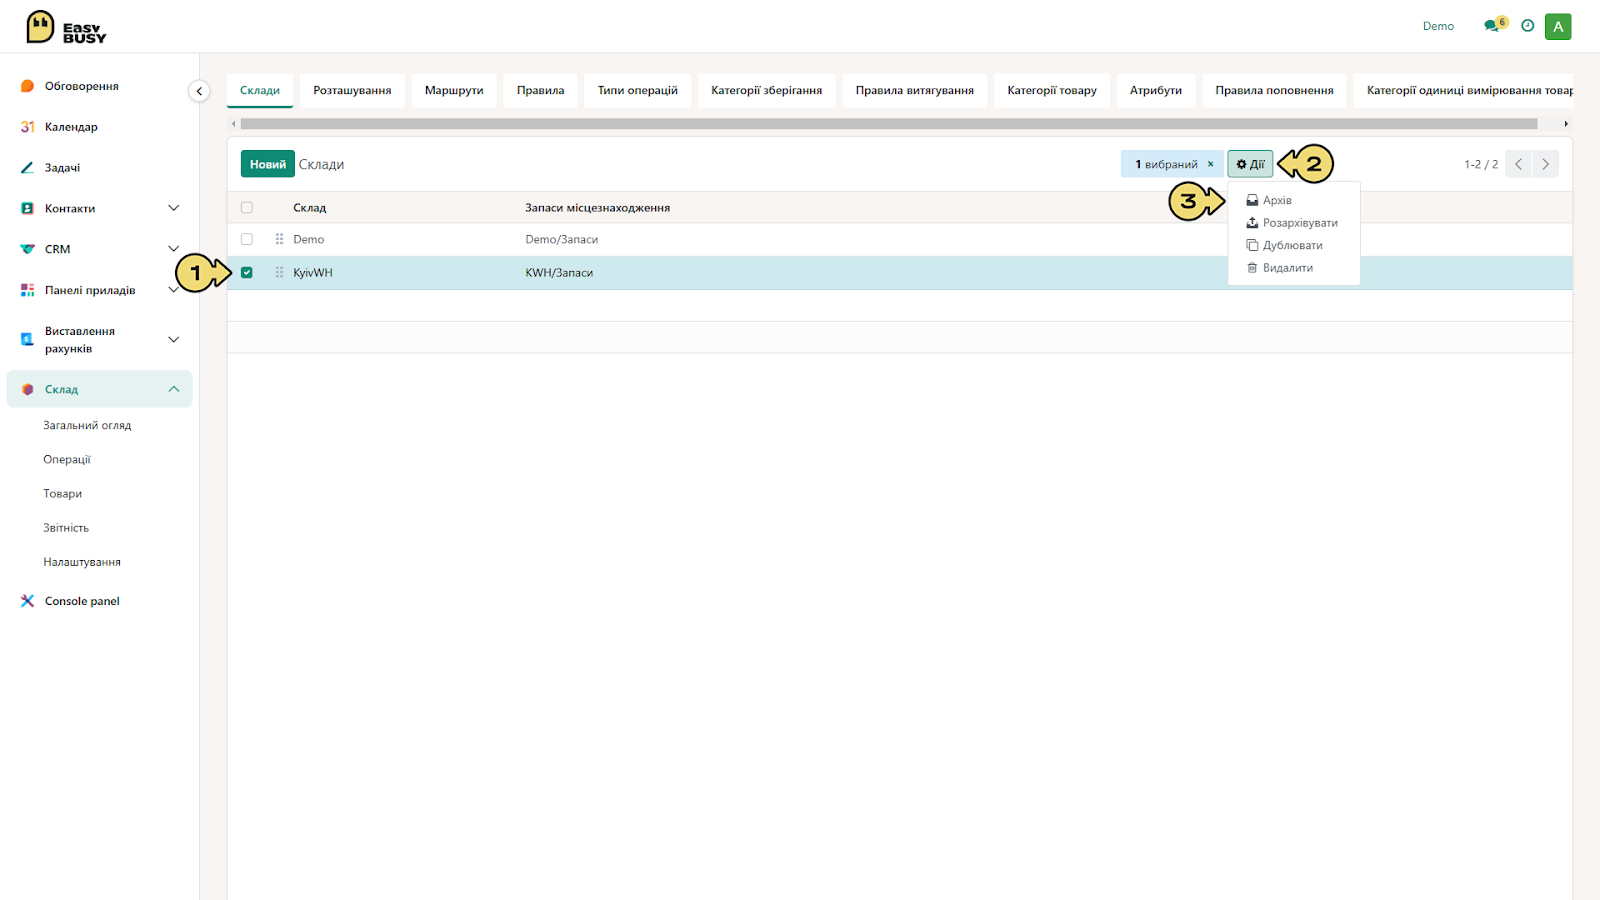Expand the Контакти sidebar menu

(173, 208)
